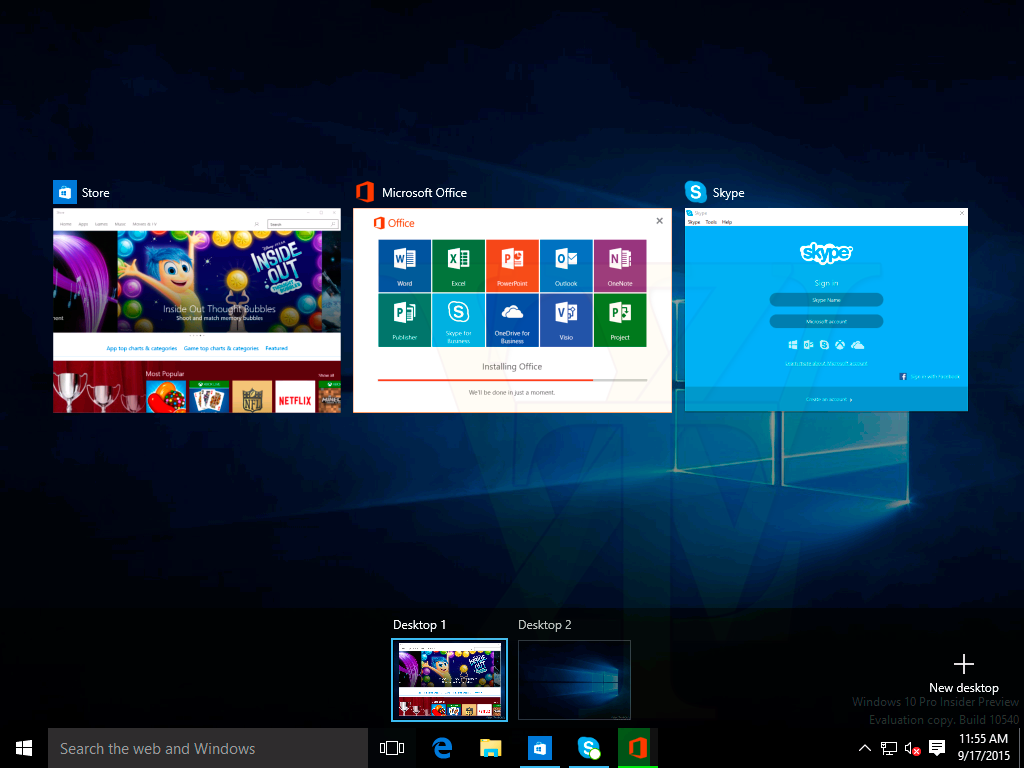Click the Outlook tile in the Office window
The image size is (1024, 768).
tap(566, 266)
